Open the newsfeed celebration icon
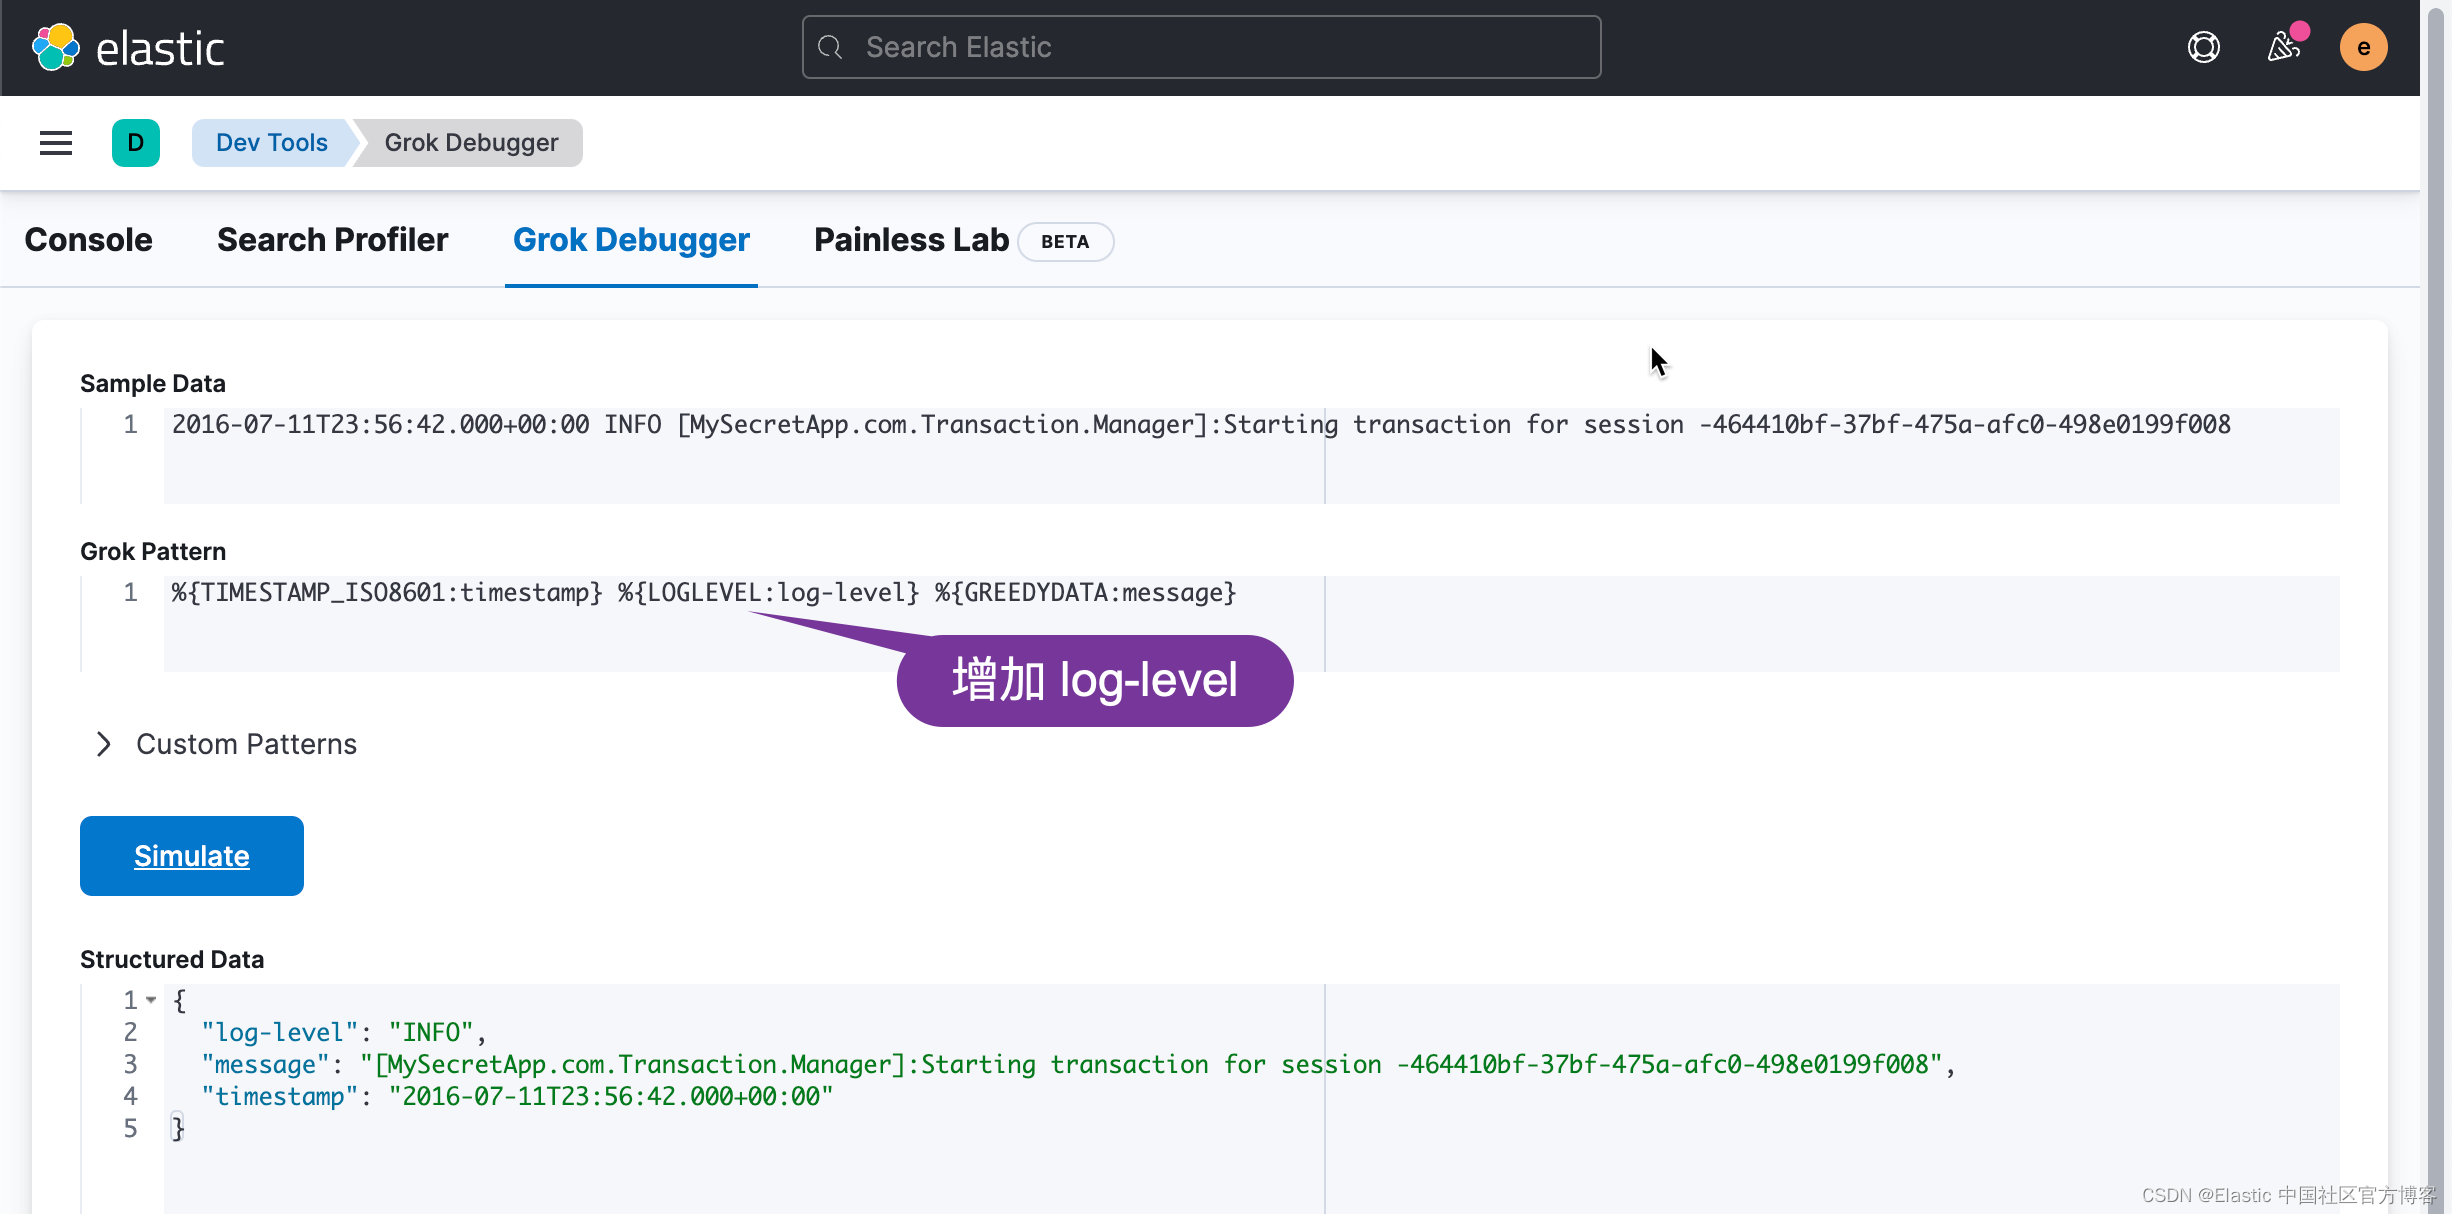The height and width of the screenshot is (1214, 2452). [2283, 47]
